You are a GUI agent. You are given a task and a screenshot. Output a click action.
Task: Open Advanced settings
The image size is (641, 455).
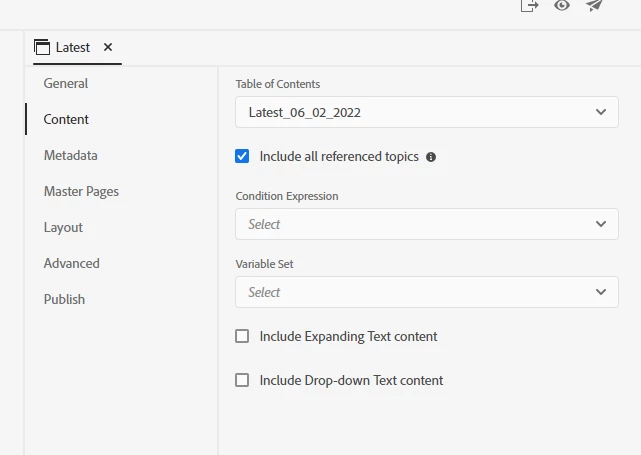[71, 263]
